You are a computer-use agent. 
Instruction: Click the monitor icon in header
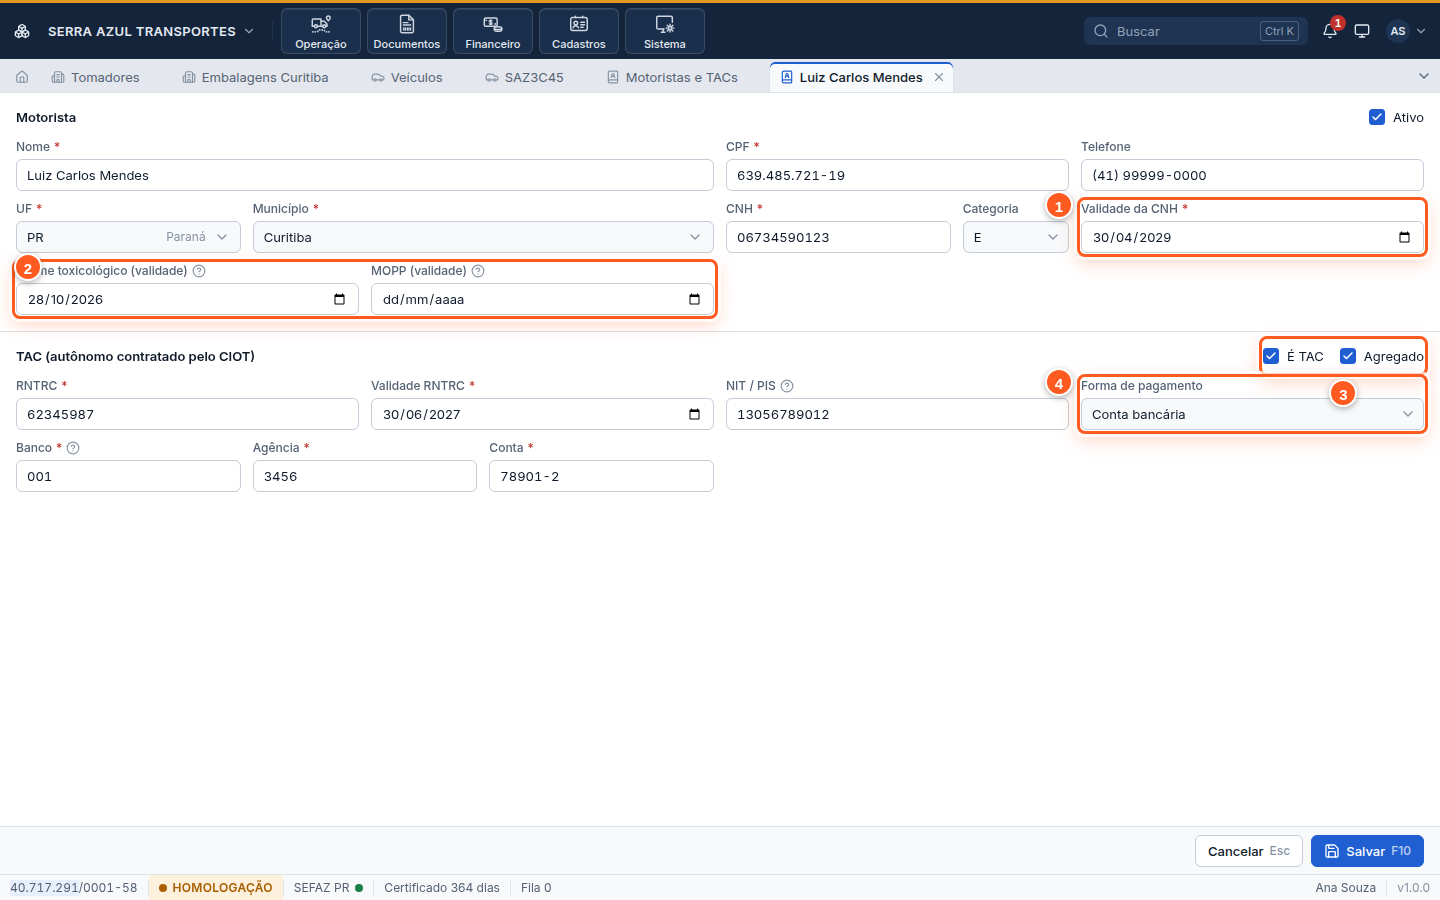[1362, 31]
